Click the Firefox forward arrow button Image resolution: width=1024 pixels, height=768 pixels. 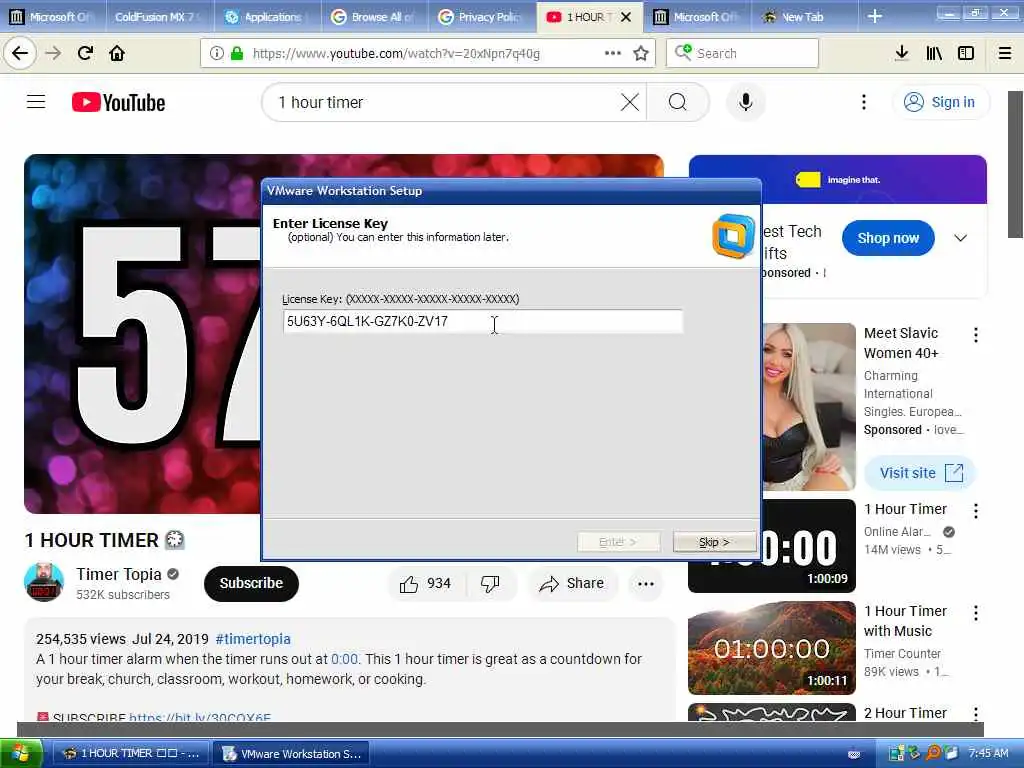click(x=53, y=53)
